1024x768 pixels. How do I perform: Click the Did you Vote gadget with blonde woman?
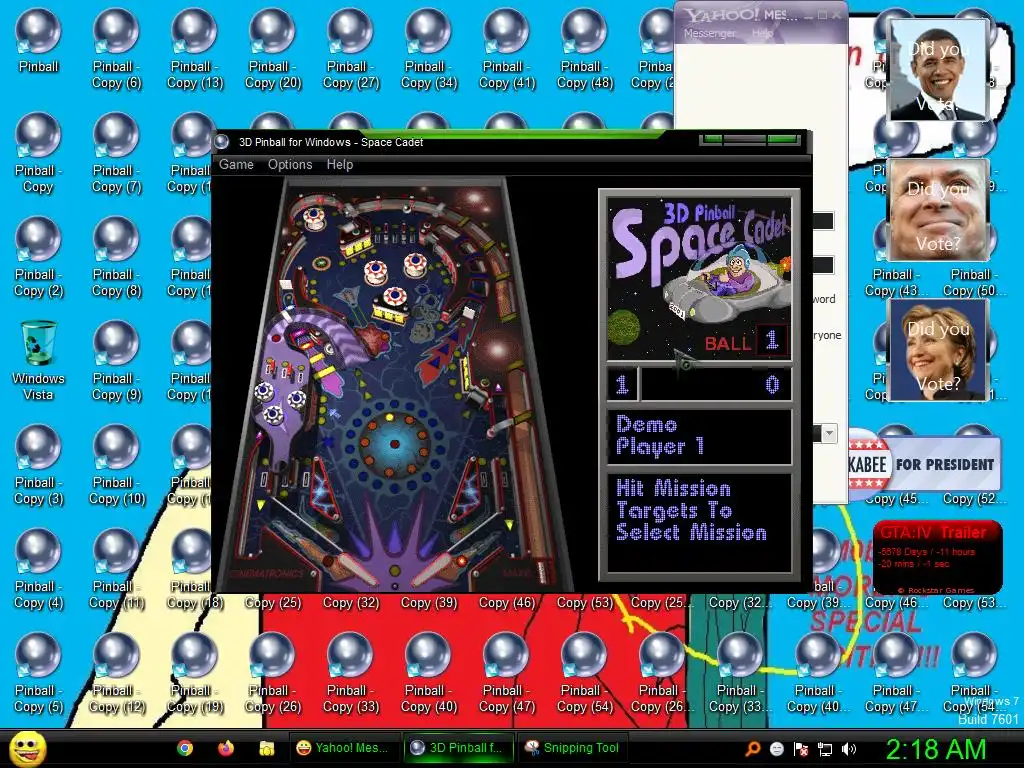pos(938,349)
